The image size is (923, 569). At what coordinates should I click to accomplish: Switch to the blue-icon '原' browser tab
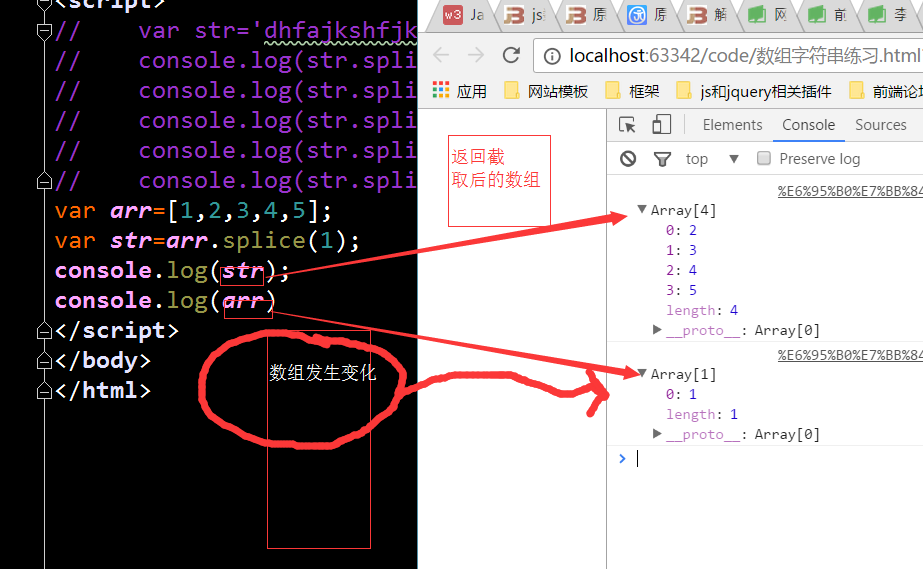point(647,15)
